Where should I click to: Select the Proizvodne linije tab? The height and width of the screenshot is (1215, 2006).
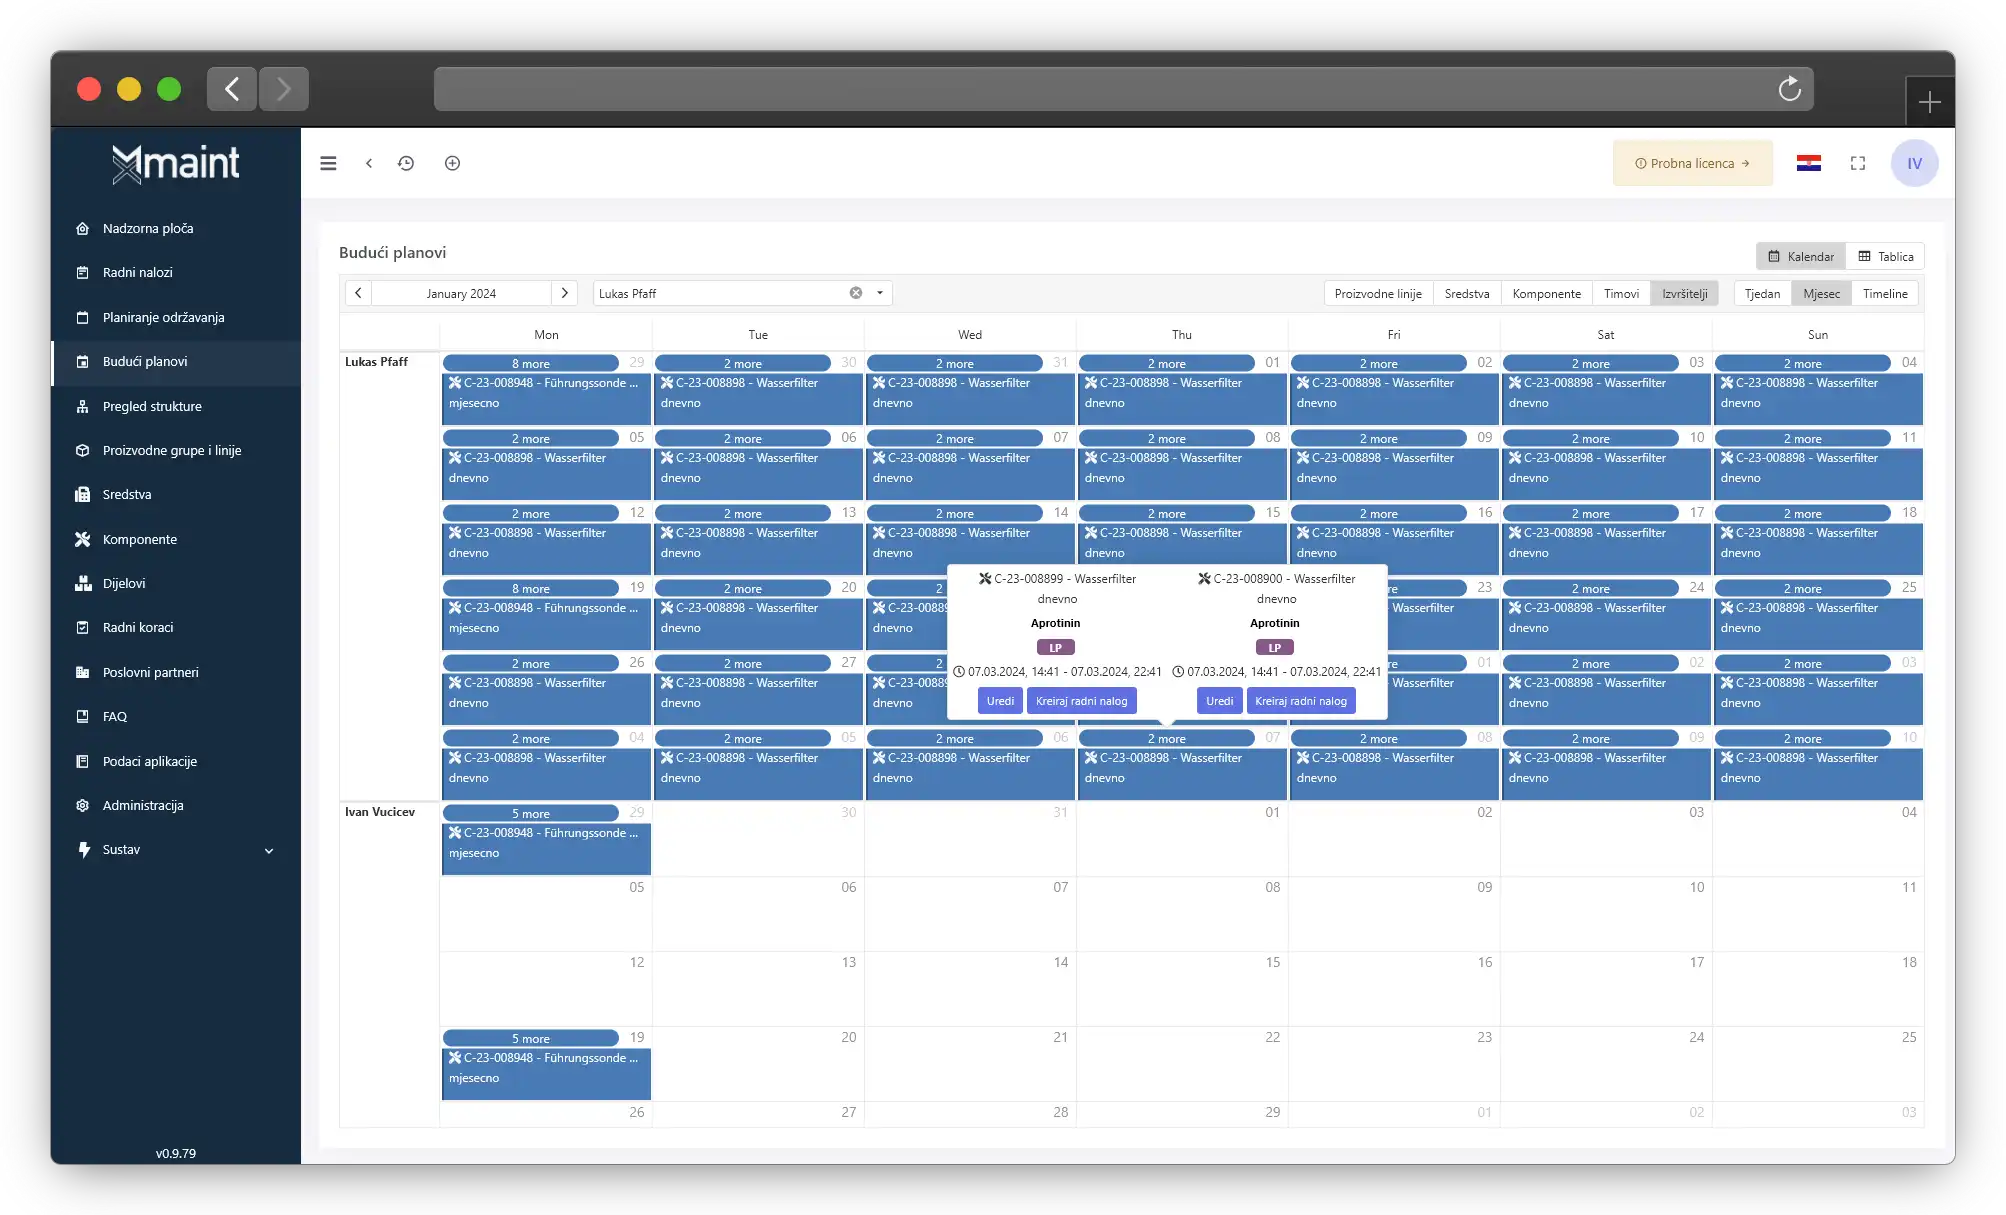(1378, 293)
